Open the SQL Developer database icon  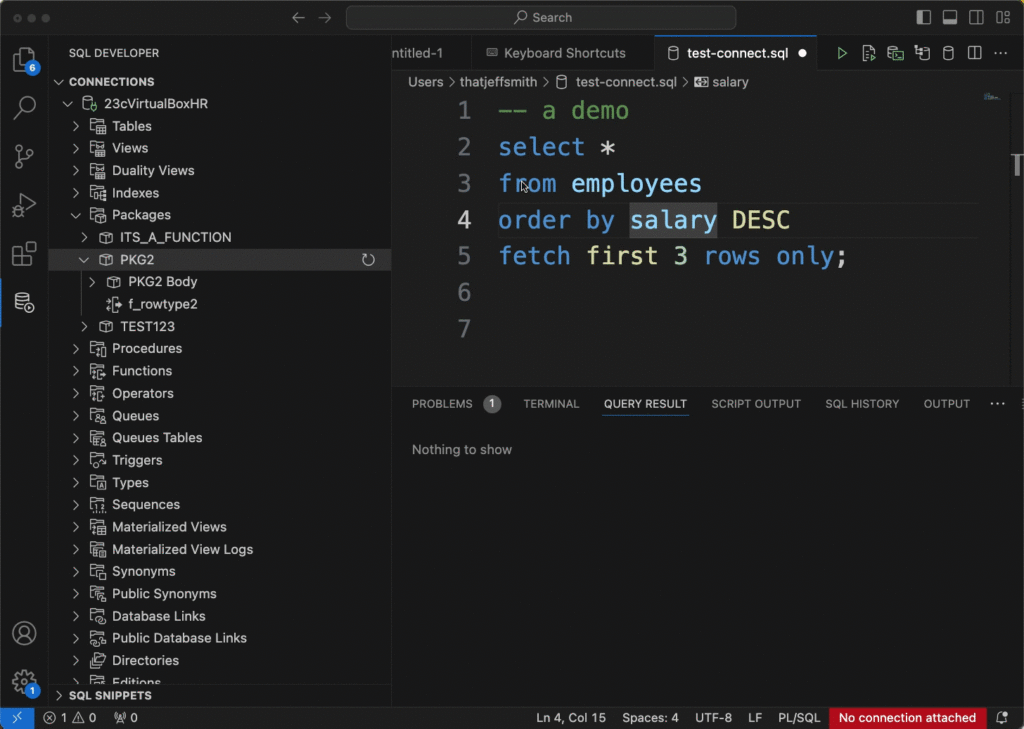click(24, 302)
